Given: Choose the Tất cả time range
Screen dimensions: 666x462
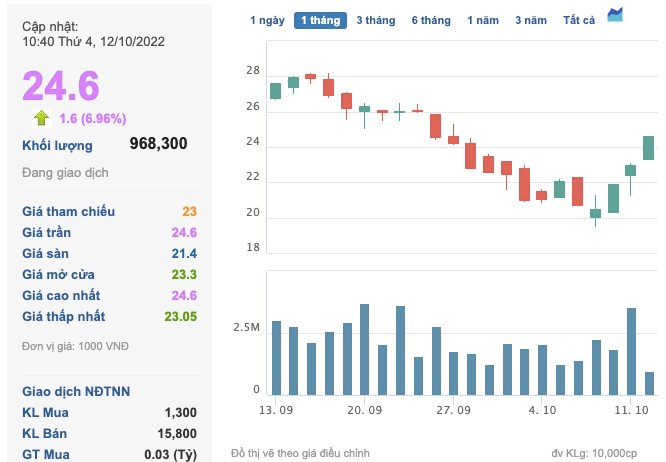Looking at the screenshot, I should click(x=579, y=20).
